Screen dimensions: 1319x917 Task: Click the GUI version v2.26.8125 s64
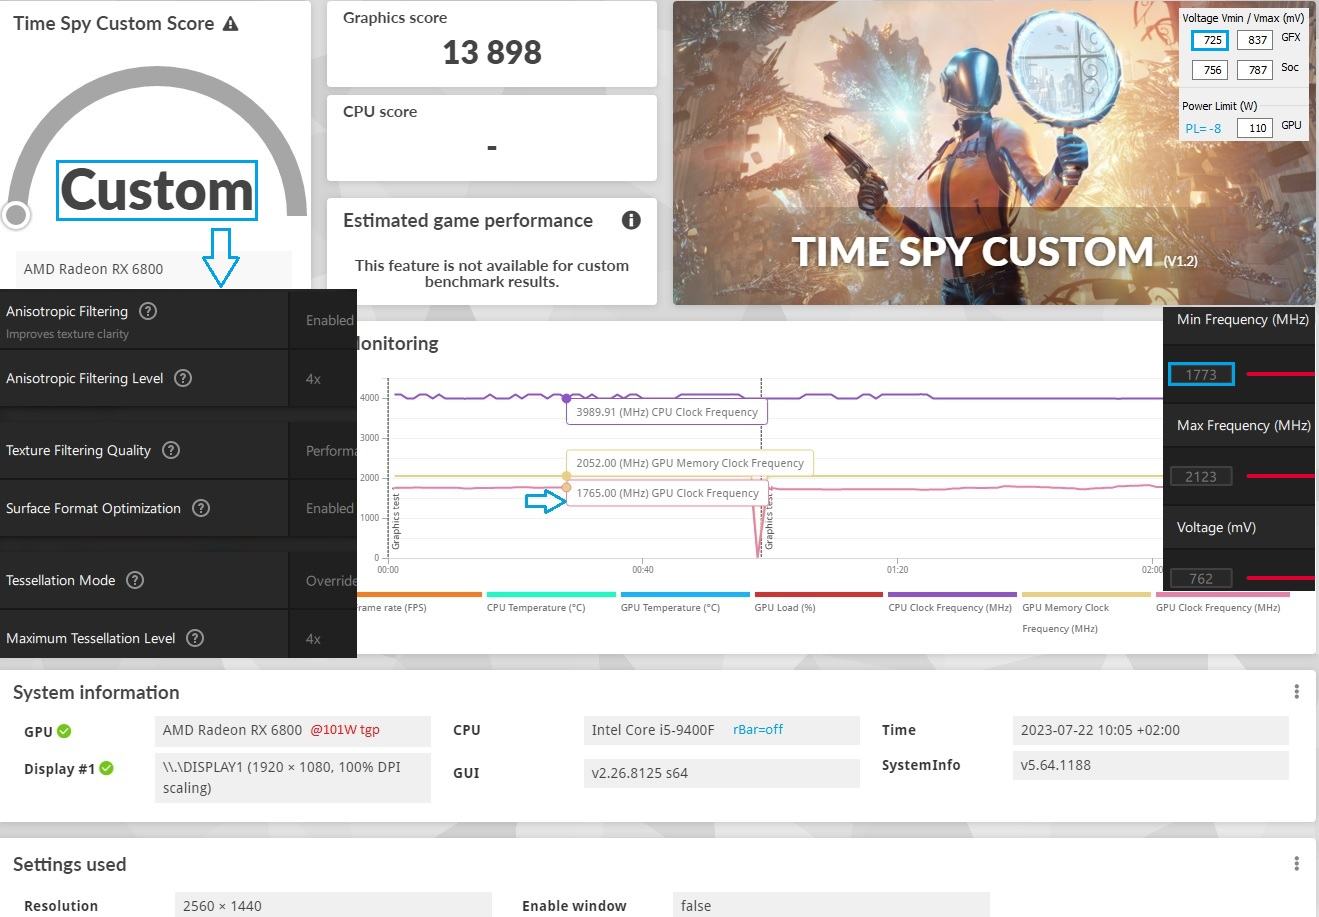tap(639, 773)
